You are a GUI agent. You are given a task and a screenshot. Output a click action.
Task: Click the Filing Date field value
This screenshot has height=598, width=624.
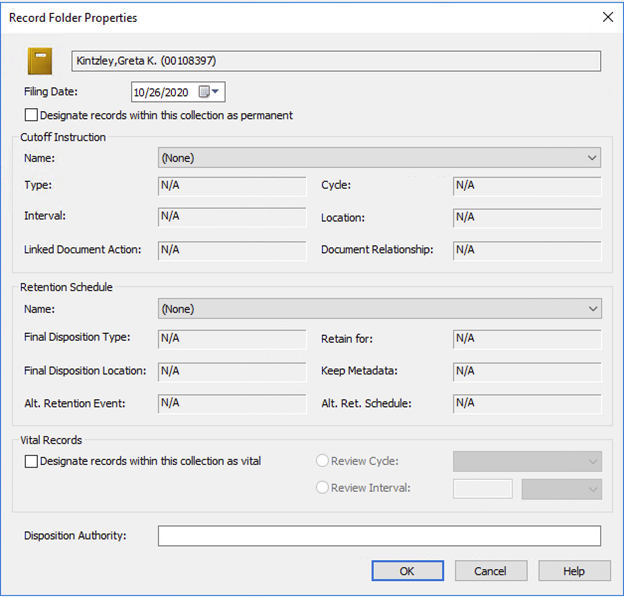tap(162, 93)
